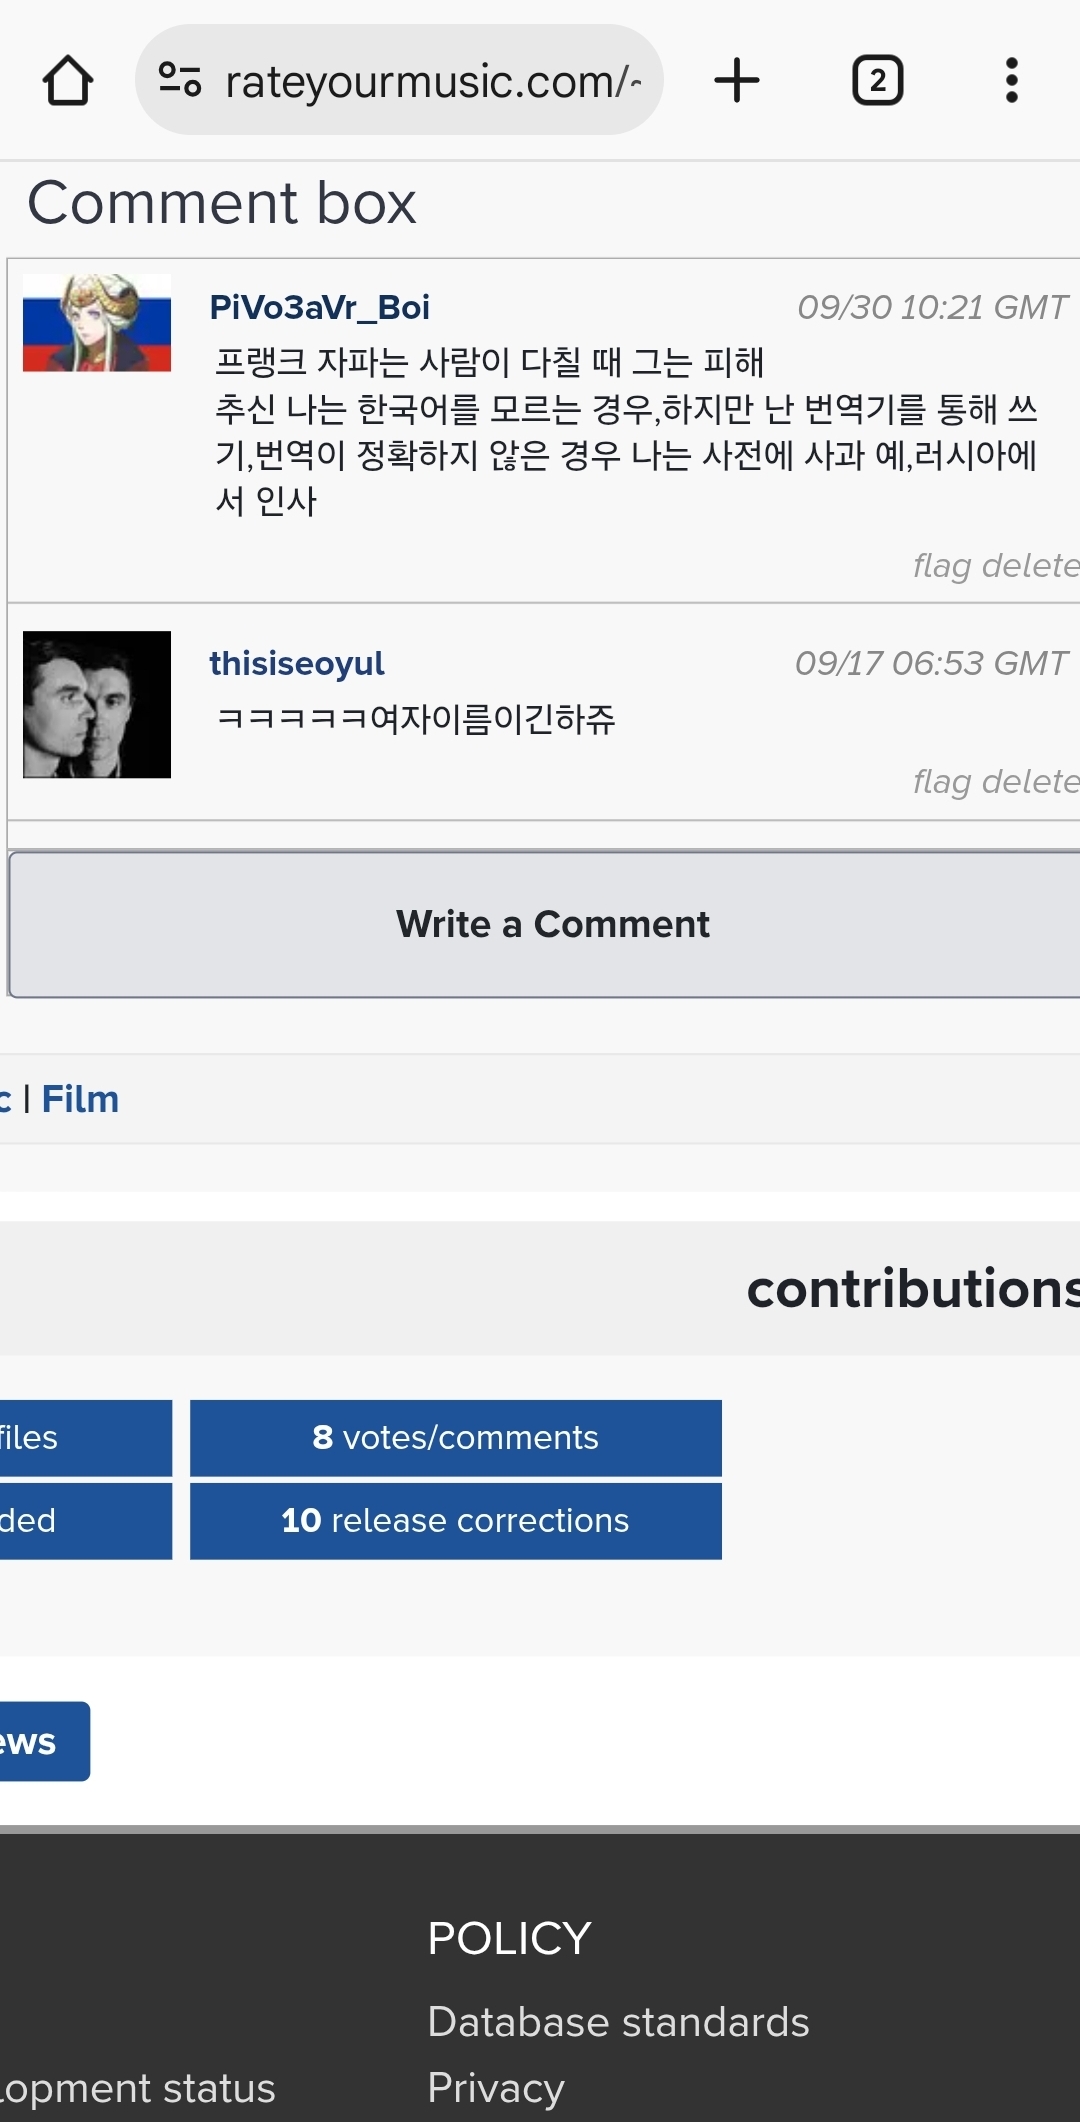Tap the browser home icon

(68, 81)
